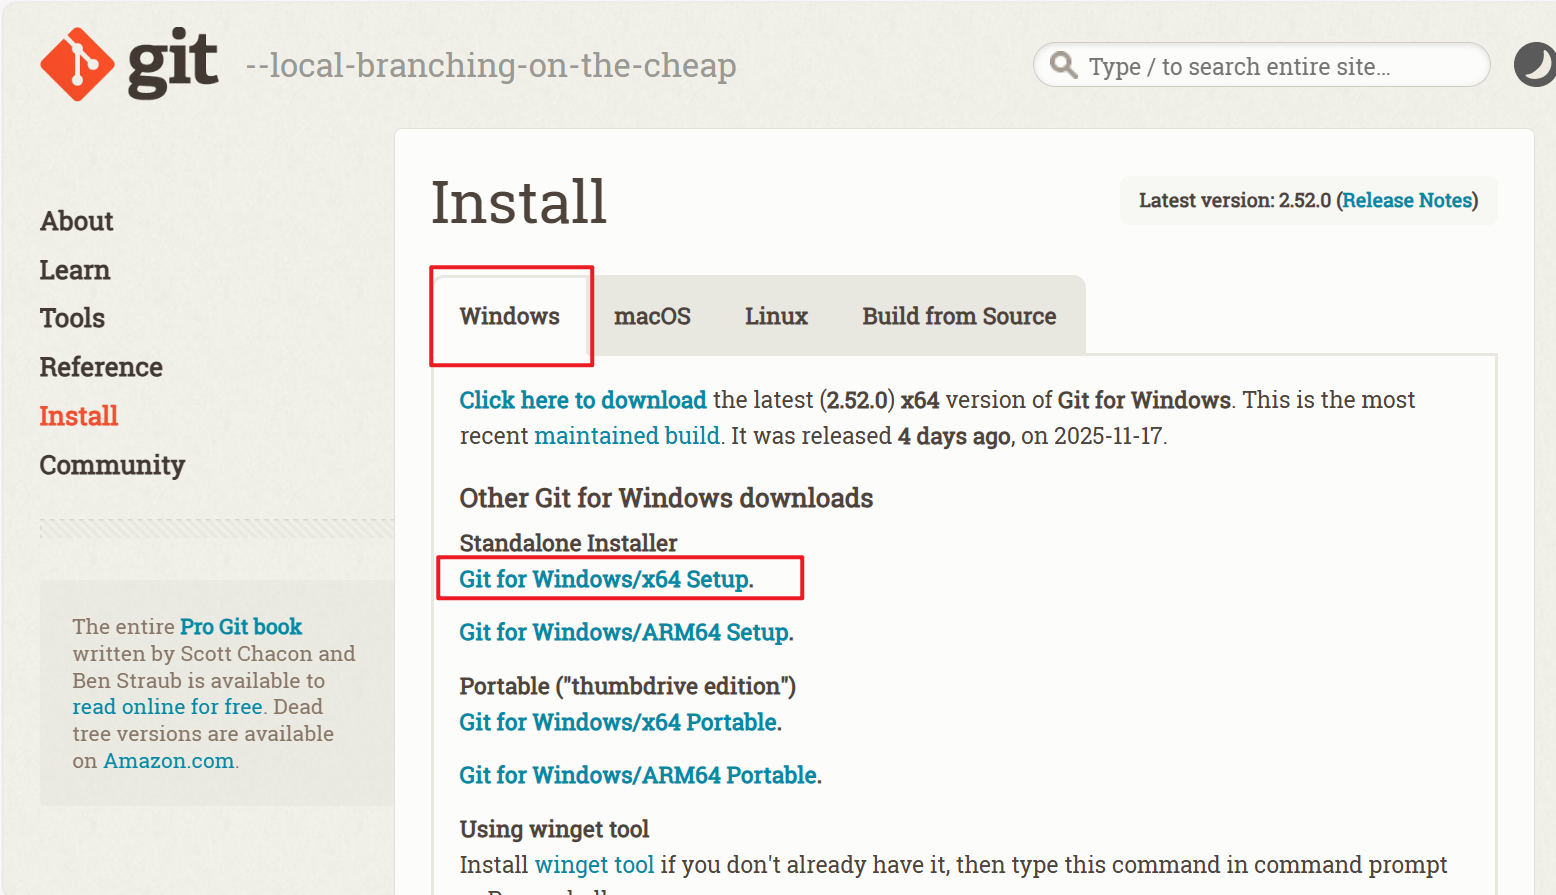Open the Release Notes link

[1407, 200]
